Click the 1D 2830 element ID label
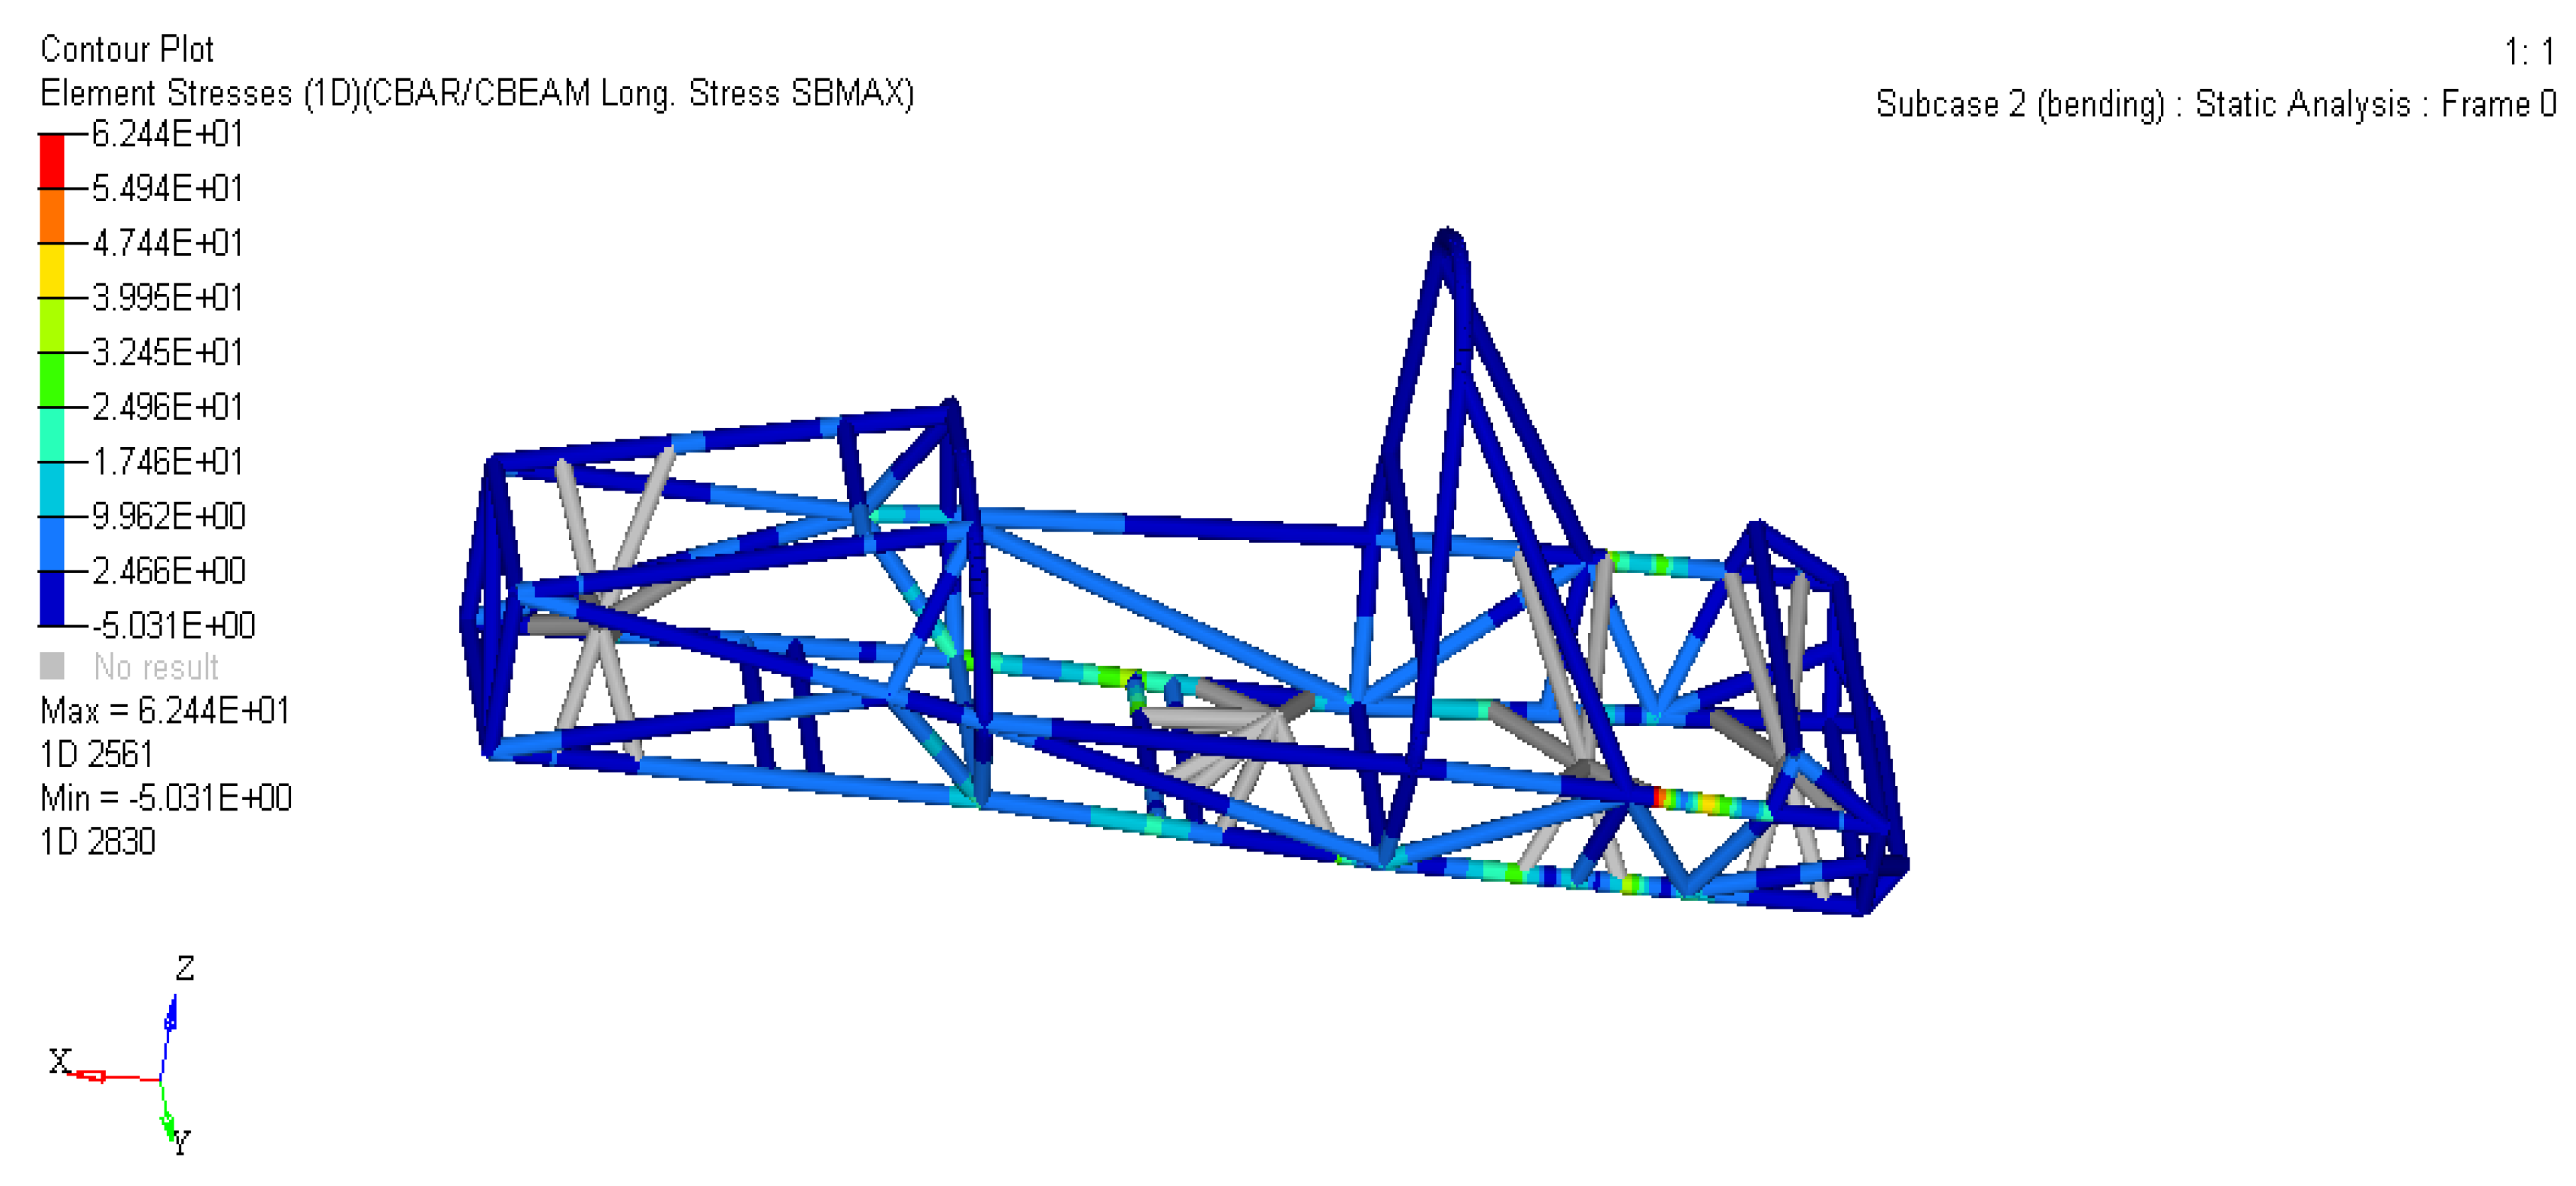Screen dimensions: 2576x1186 (97, 842)
